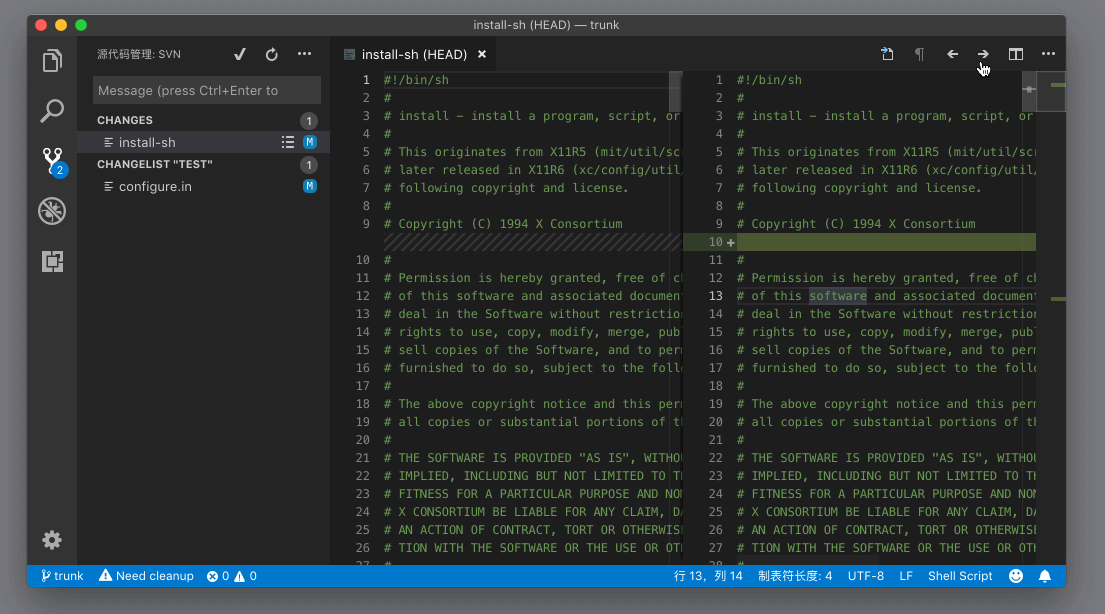Click the trunk branch in status bar
This screenshot has height=614, width=1105.
click(x=62, y=576)
